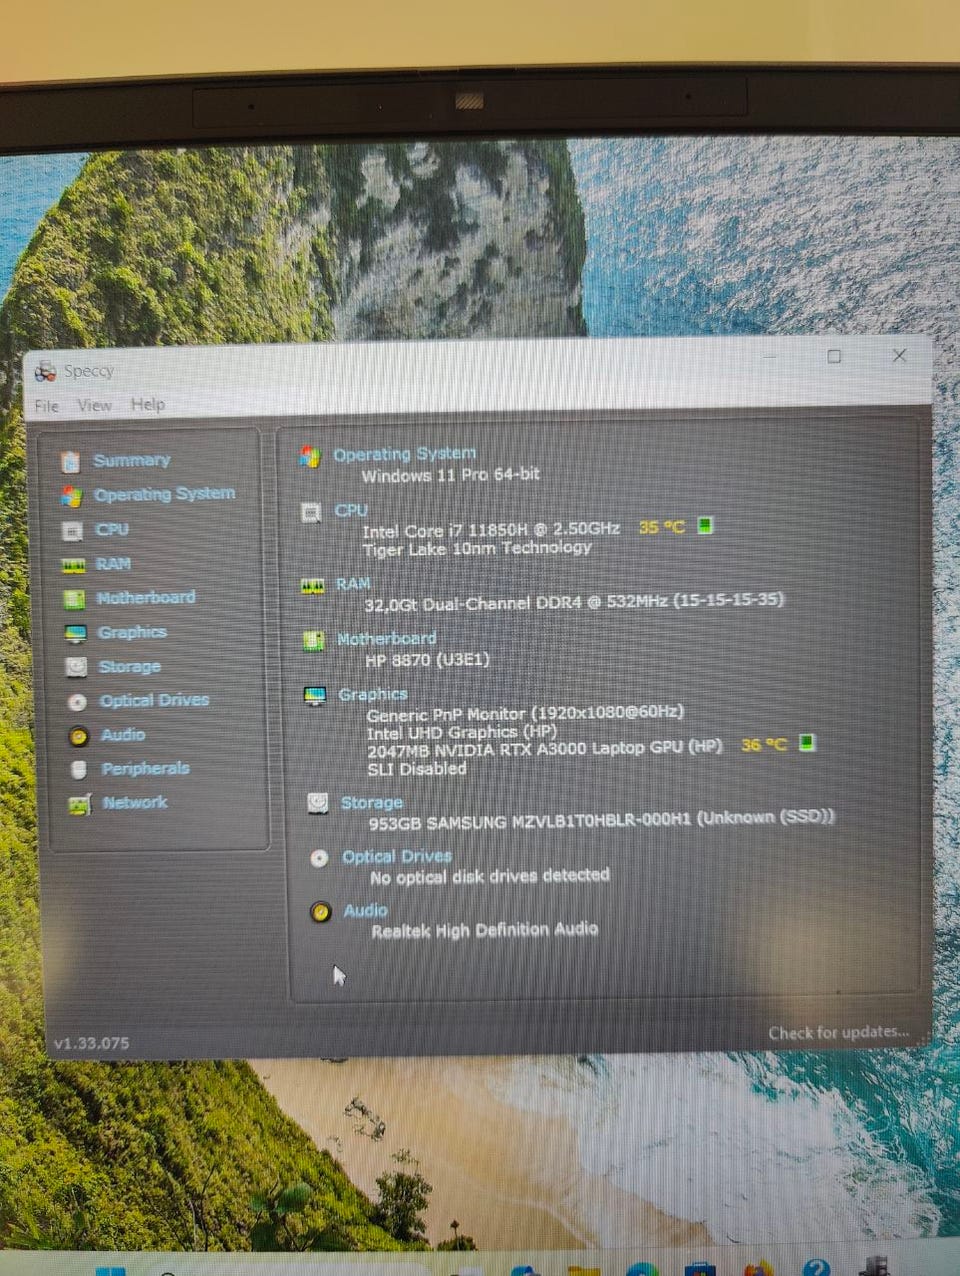
Task: Open the File menu
Action: [46, 406]
